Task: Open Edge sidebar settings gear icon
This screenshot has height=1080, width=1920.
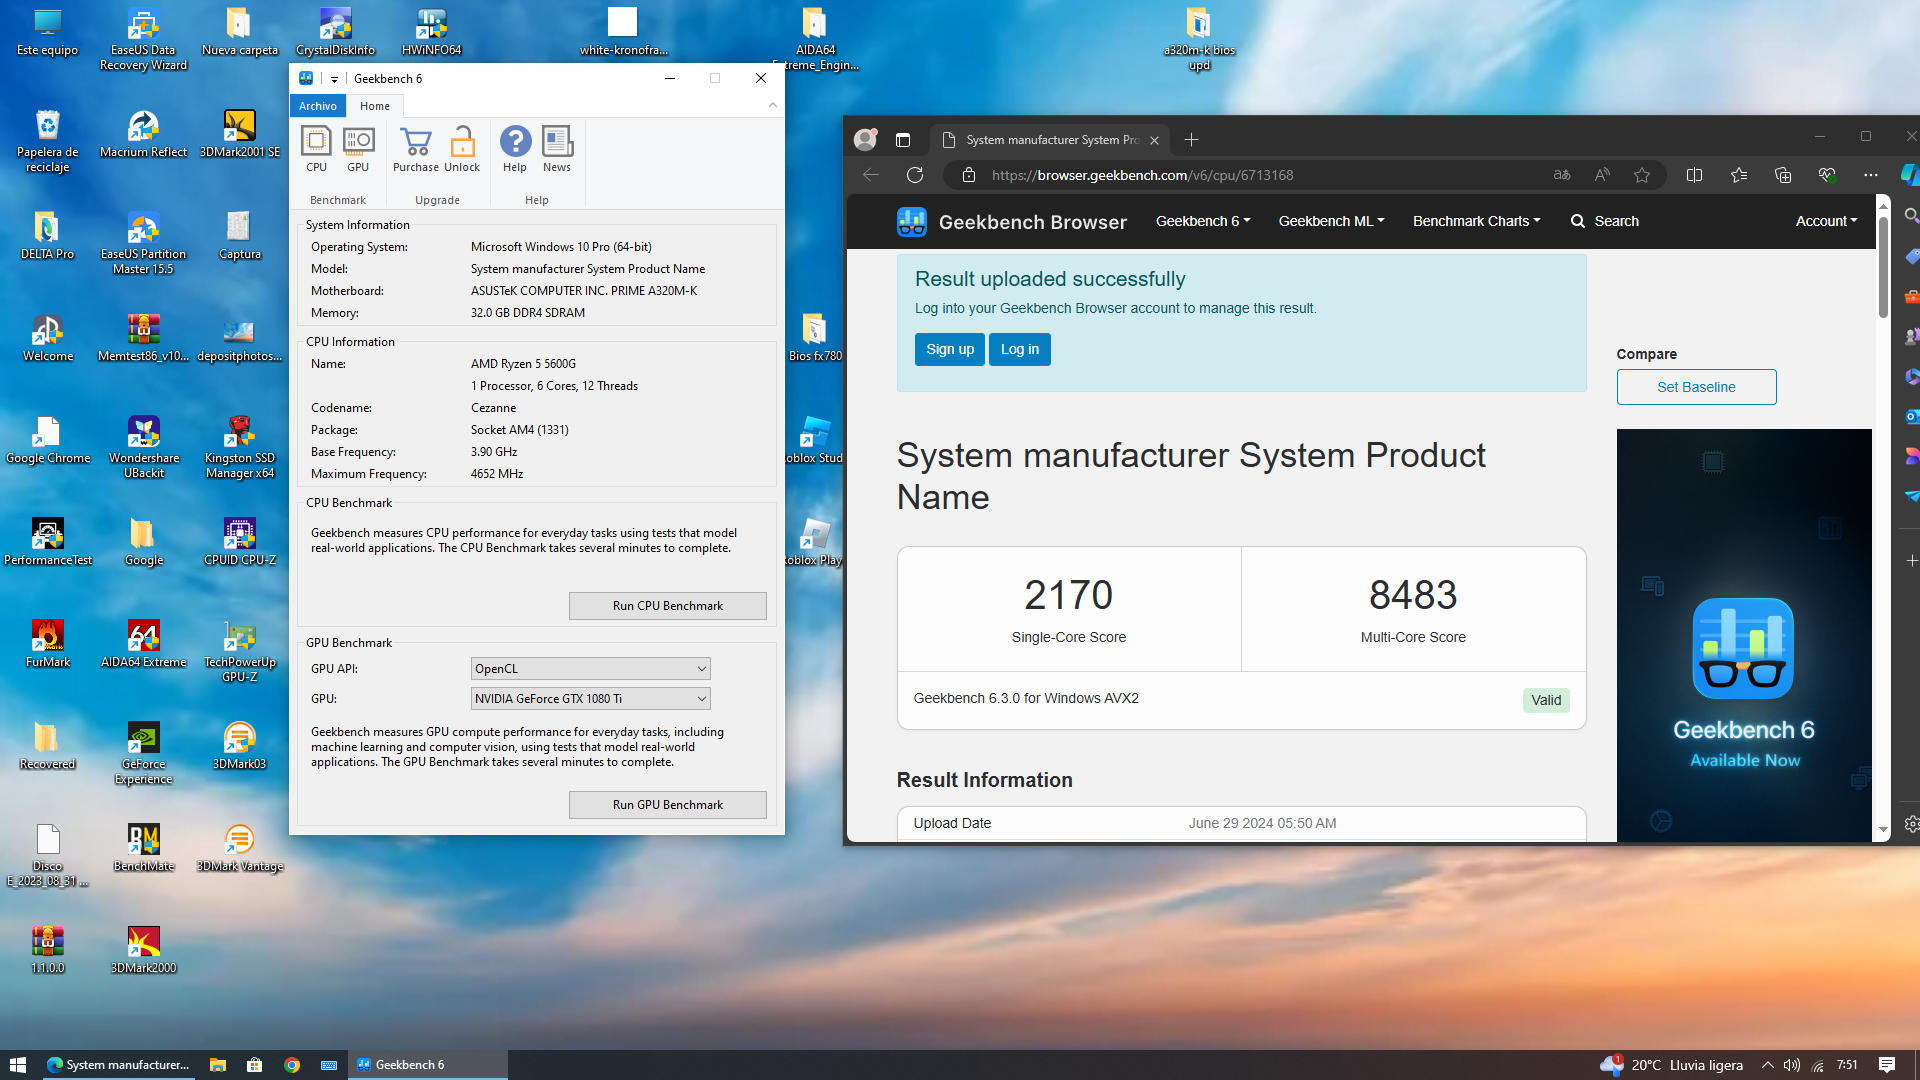Action: (x=1911, y=824)
